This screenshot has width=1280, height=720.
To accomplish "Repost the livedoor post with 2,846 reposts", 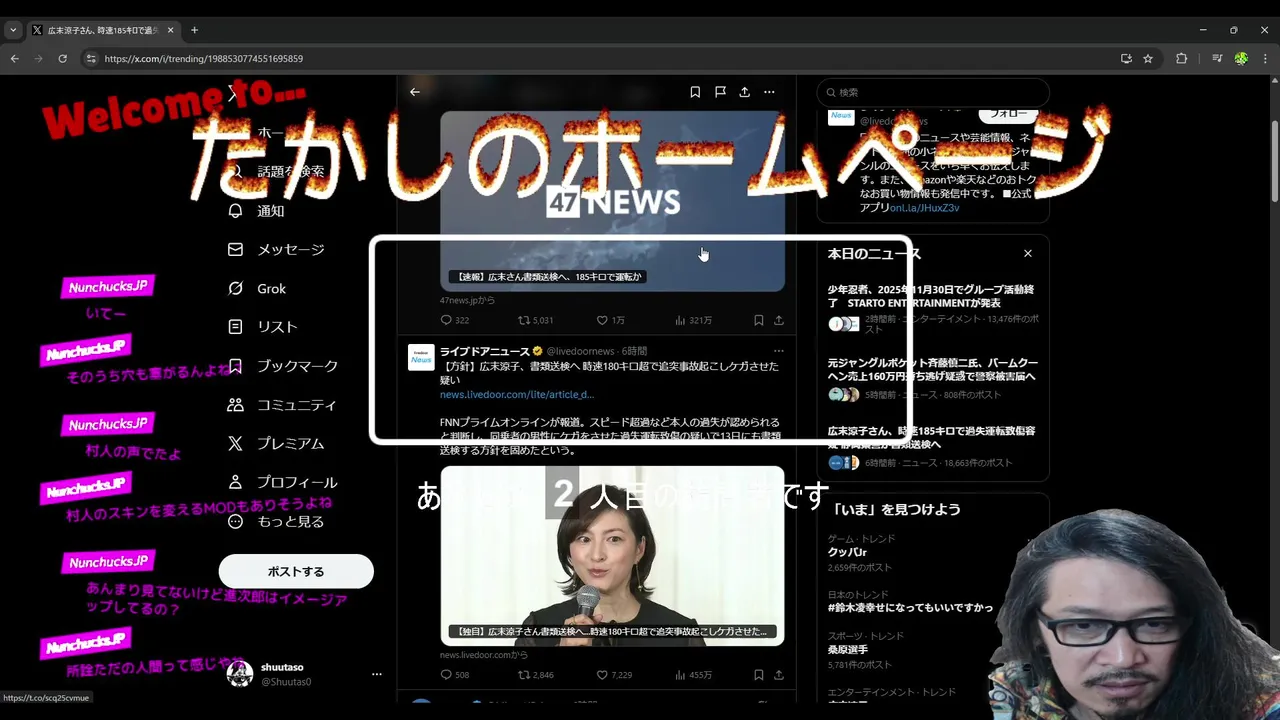I will 535,675.
